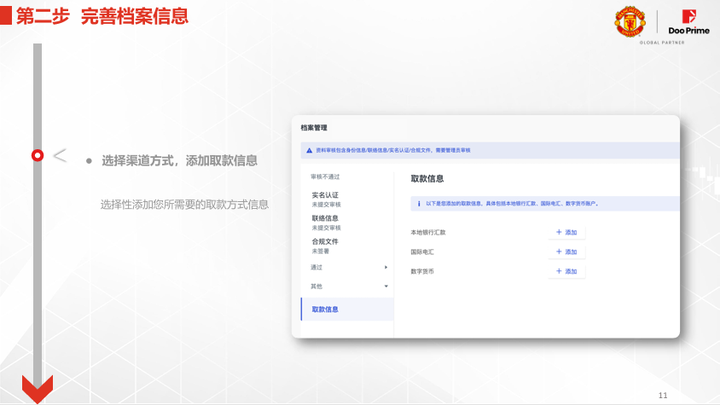Click the 未提交审核 status under 实名认证
This screenshot has width=720, height=405.
(x=326, y=204)
